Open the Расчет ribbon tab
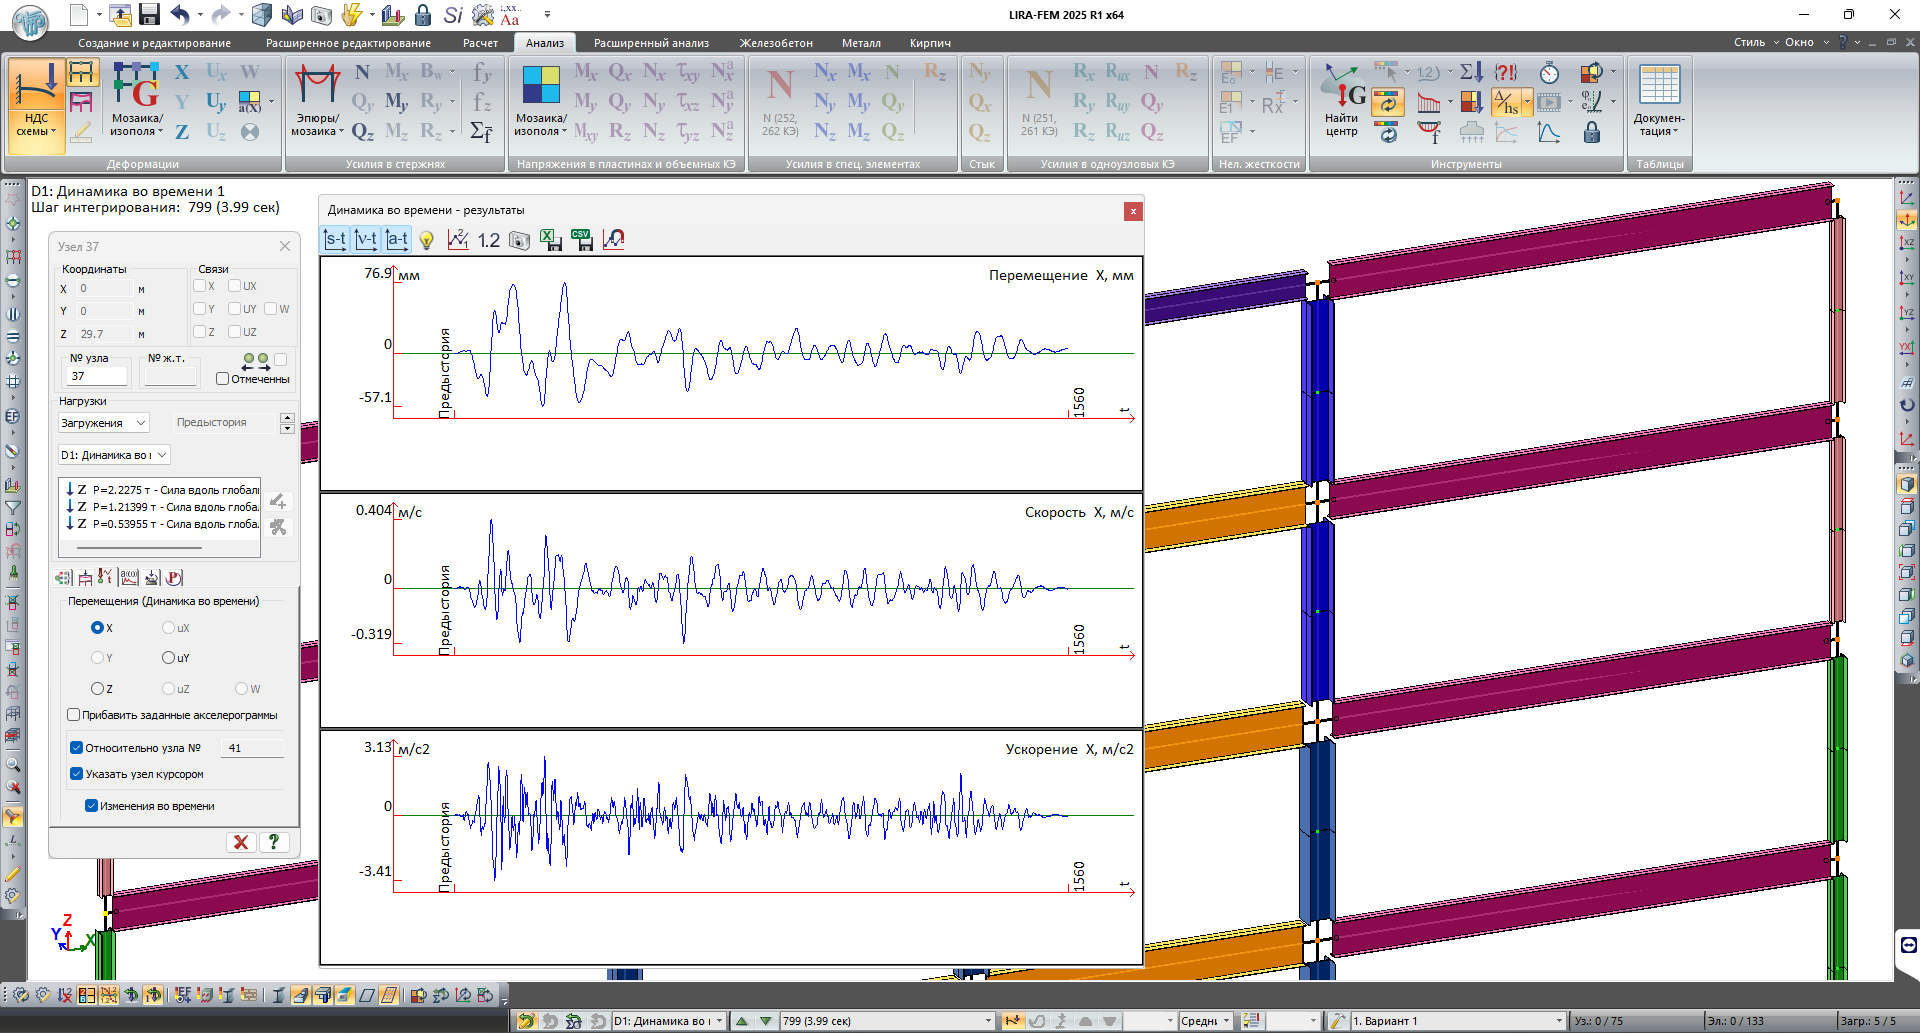Image resolution: width=1920 pixels, height=1033 pixels. (x=480, y=43)
